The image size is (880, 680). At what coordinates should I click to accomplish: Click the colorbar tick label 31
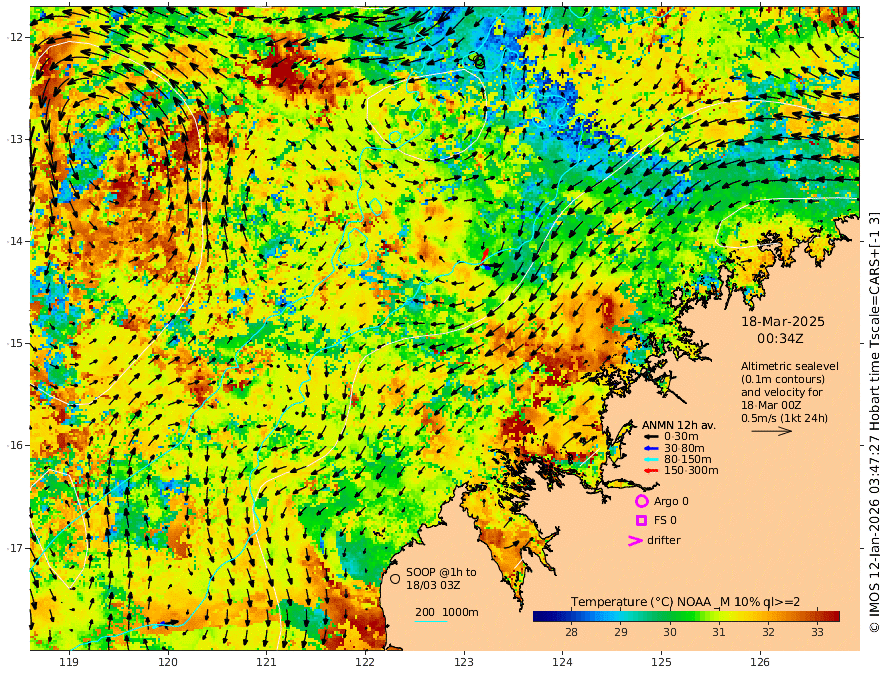tap(719, 632)
